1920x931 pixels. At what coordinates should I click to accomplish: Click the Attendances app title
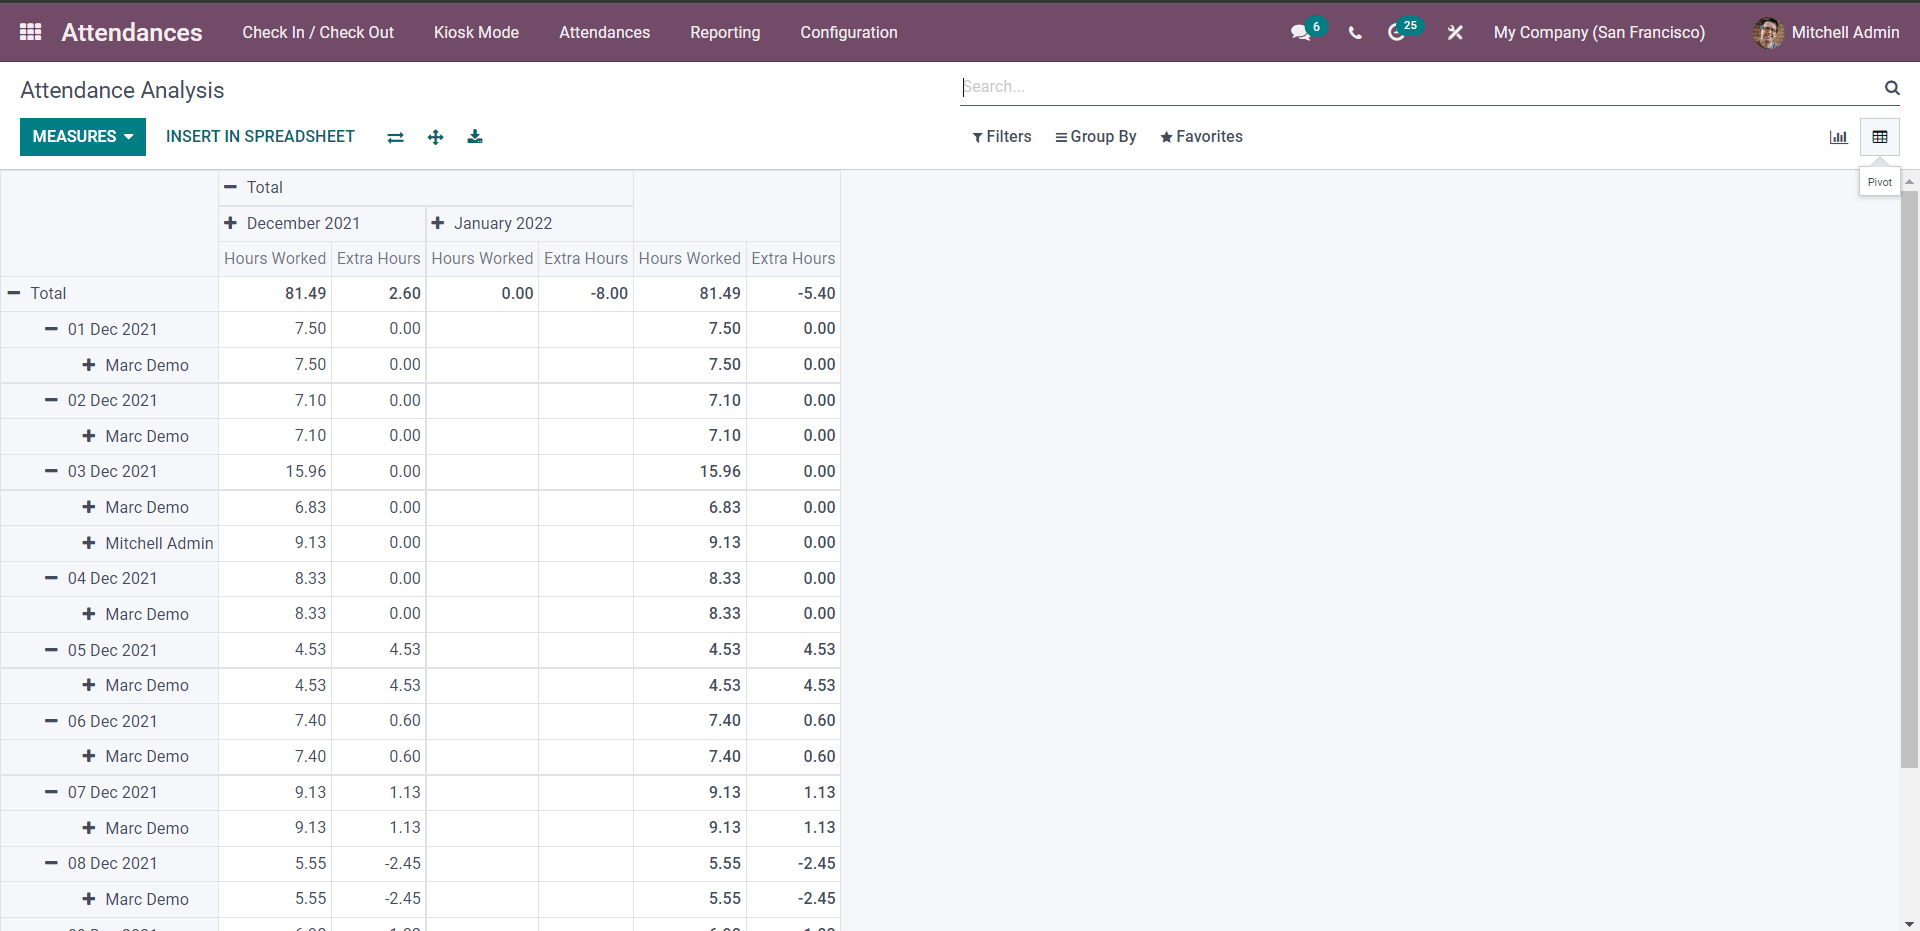[x=132, y=32]
